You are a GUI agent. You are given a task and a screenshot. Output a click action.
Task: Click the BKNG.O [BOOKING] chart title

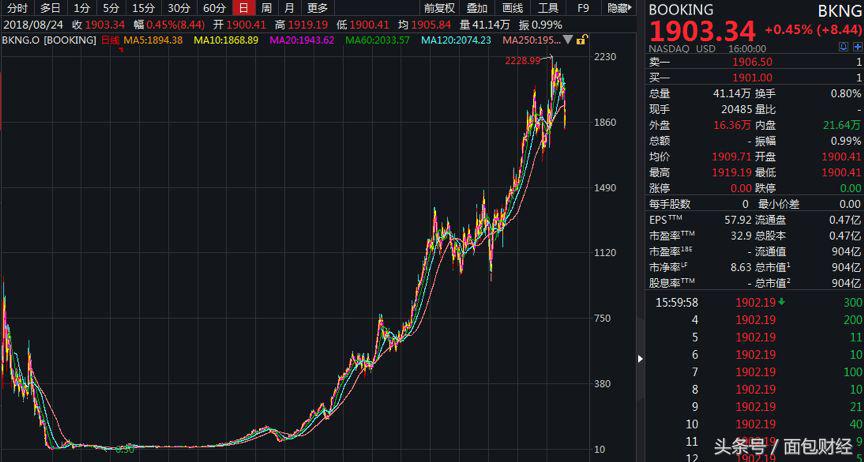(49, 40)
